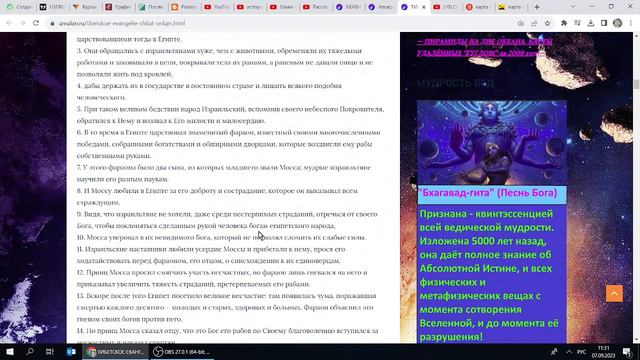Image resolution: width=640 pixels, height=360 pixels.
Task: Open Windows taskbar search
Action: click(30, 351)
